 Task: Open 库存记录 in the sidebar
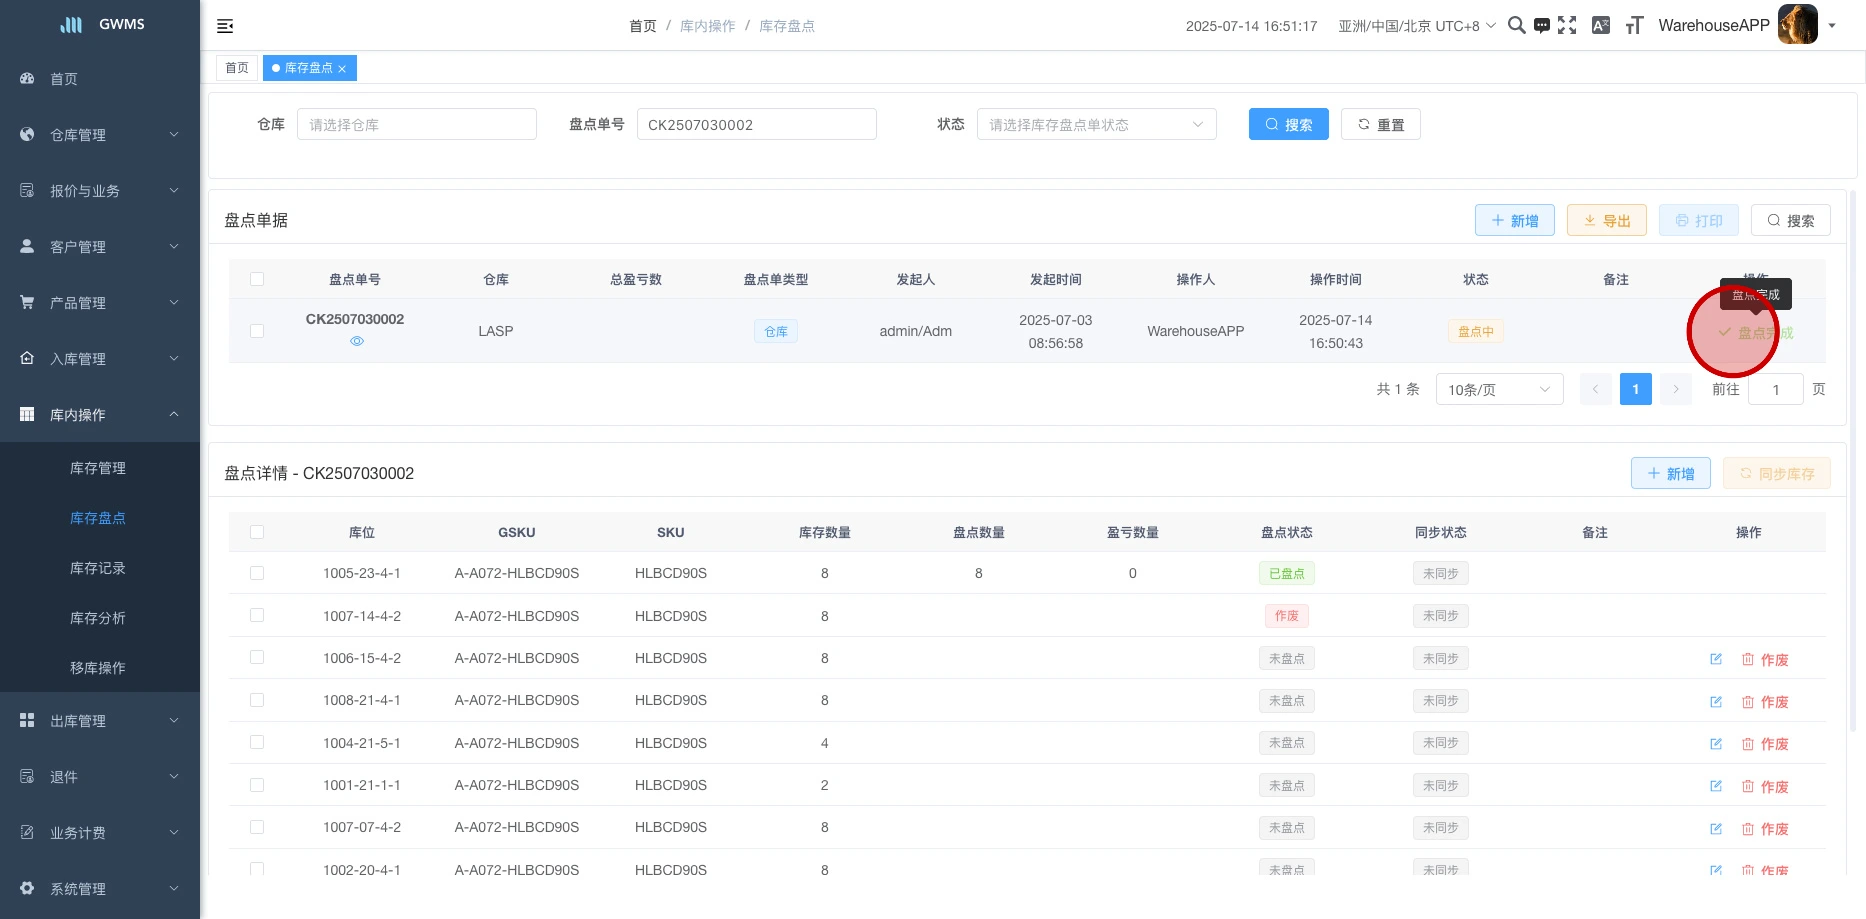click(98, 568)
